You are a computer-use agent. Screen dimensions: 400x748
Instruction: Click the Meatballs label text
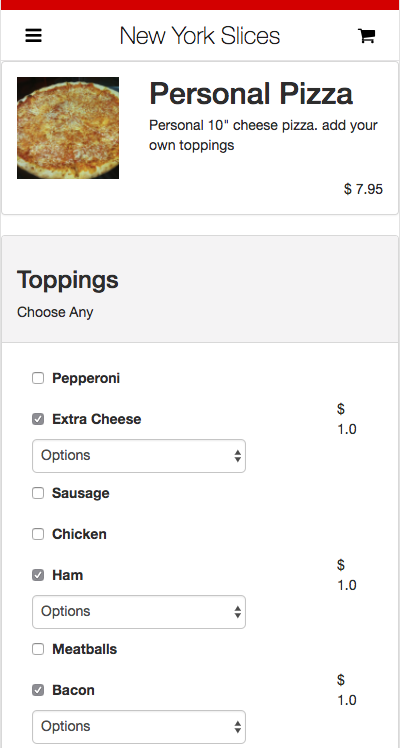point(84,649)
